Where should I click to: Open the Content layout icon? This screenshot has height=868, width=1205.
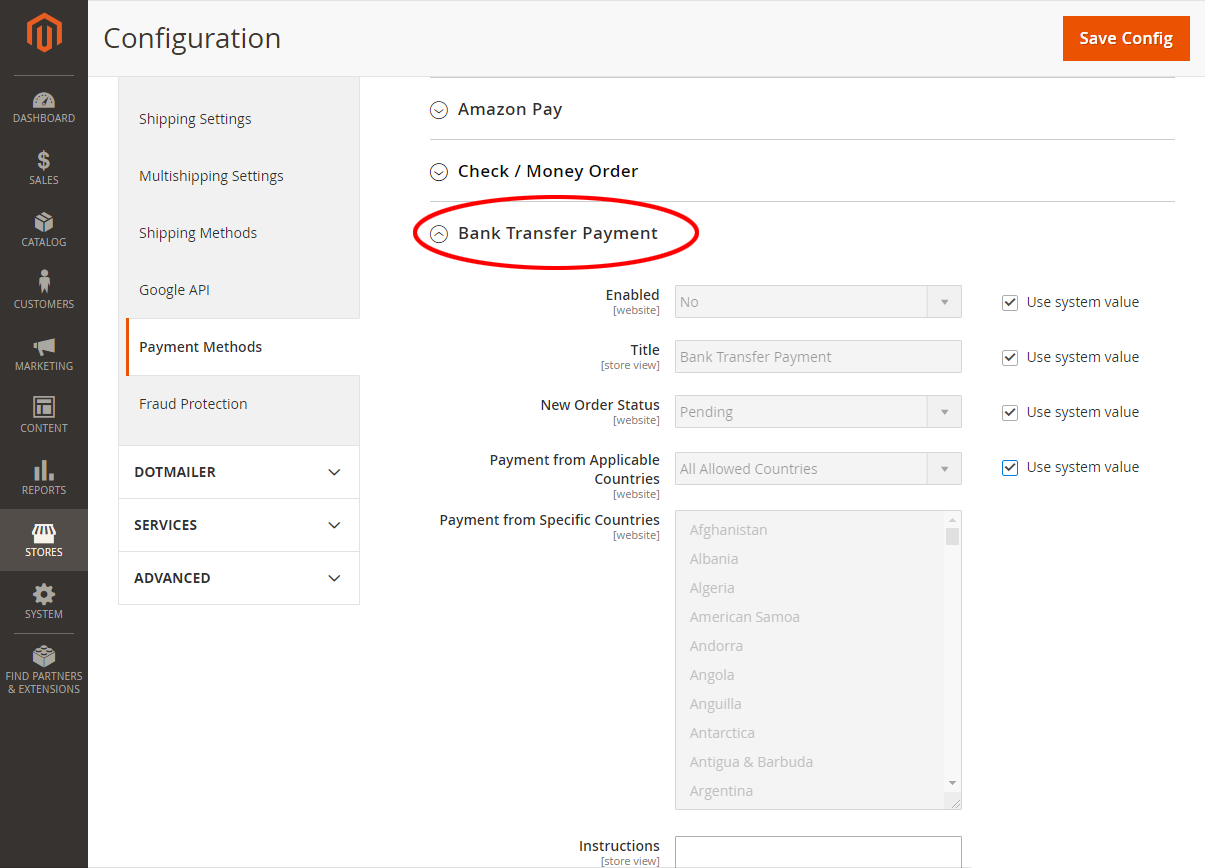[44, 407]
